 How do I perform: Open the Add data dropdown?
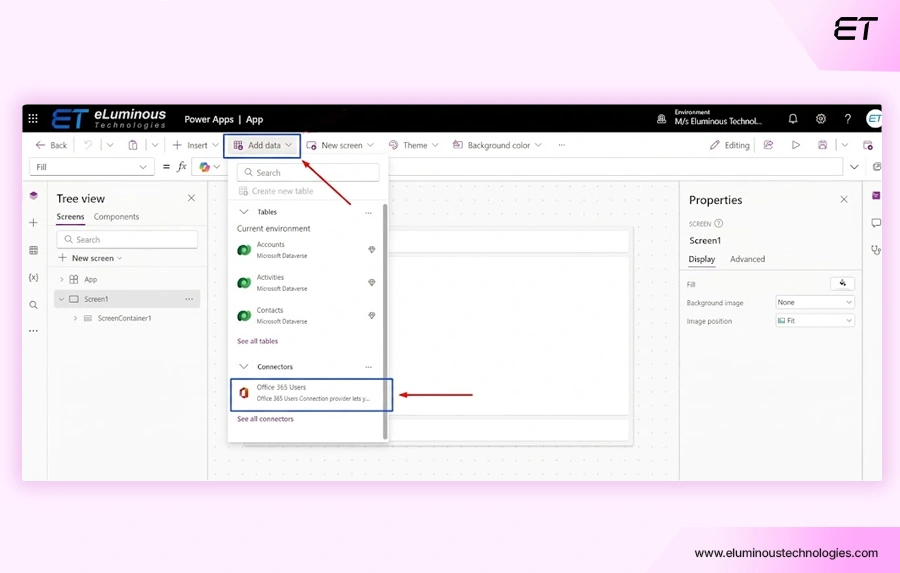pyautogui.click(x=262, y=145)
